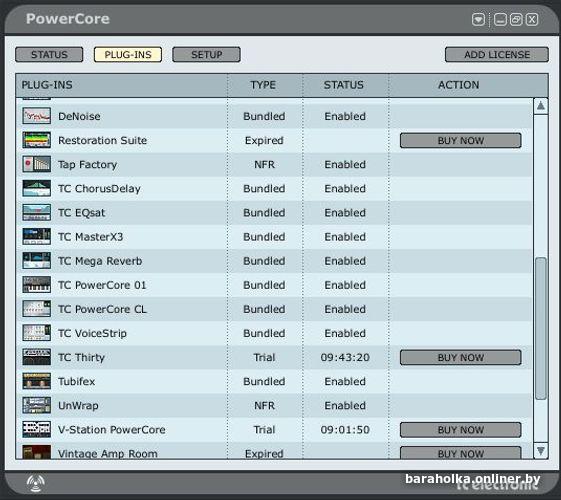Buy Restoration Suite with BUY NOW
The height and width of the screenshot is (500, 561).
tap(460, 141)
